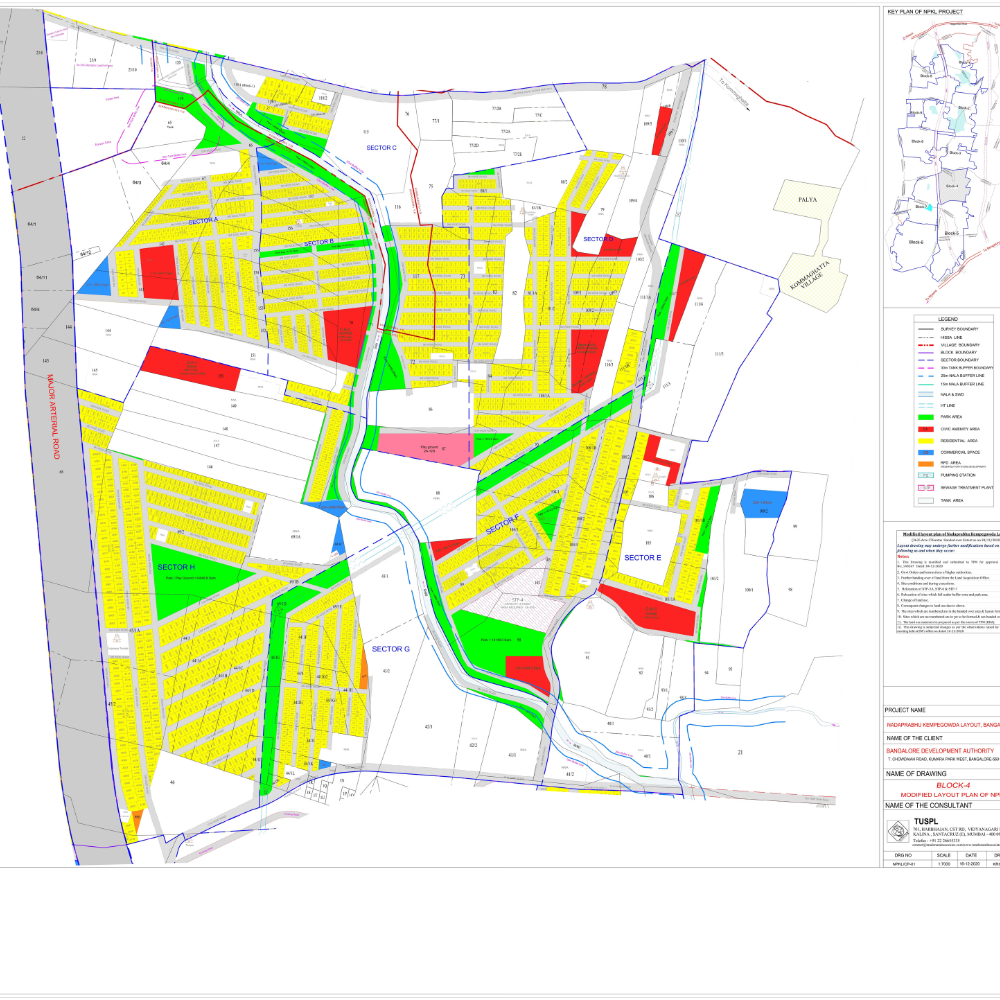The image size is (1000, 1000).
Task: Click the purple Block Boundary legend line sample
Action: click(925, 353)
